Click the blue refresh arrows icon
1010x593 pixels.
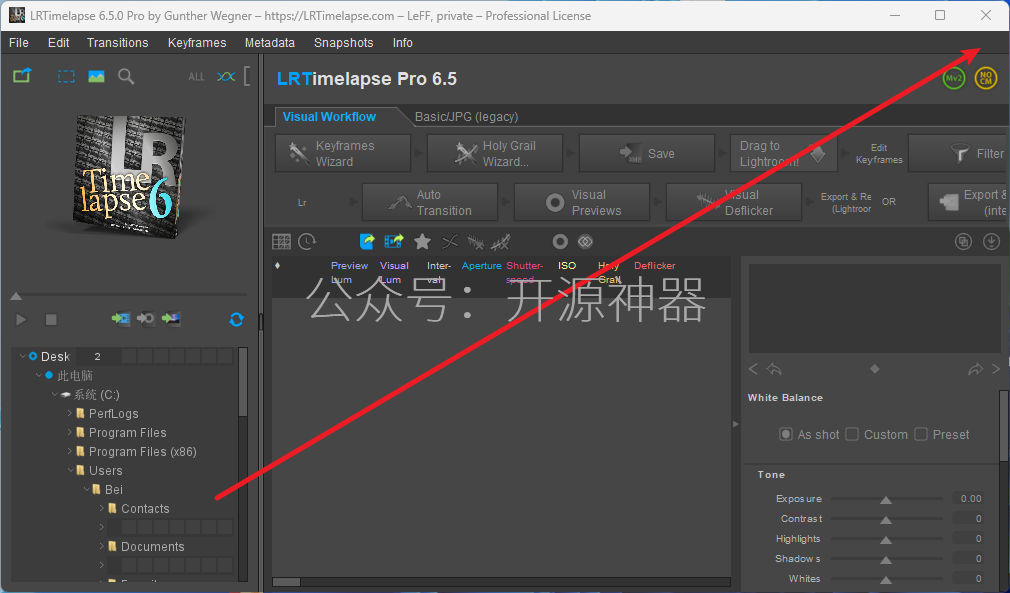point(236,319)
